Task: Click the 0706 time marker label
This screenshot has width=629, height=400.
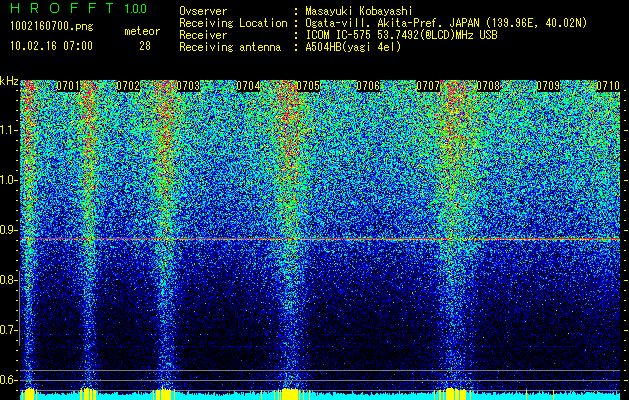Action: click(x=368, y=86)
